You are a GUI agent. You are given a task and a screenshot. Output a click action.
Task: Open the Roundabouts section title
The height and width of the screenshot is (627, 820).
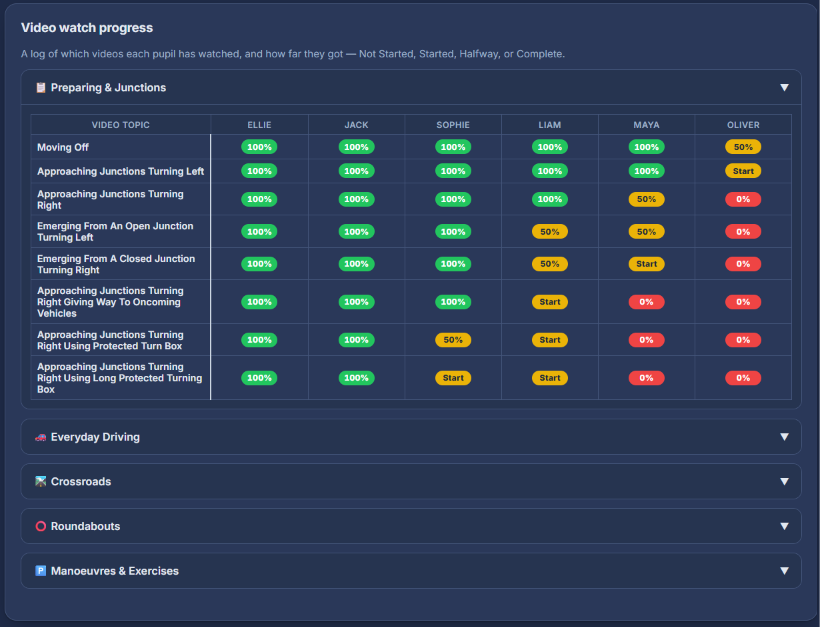point(85,526)
